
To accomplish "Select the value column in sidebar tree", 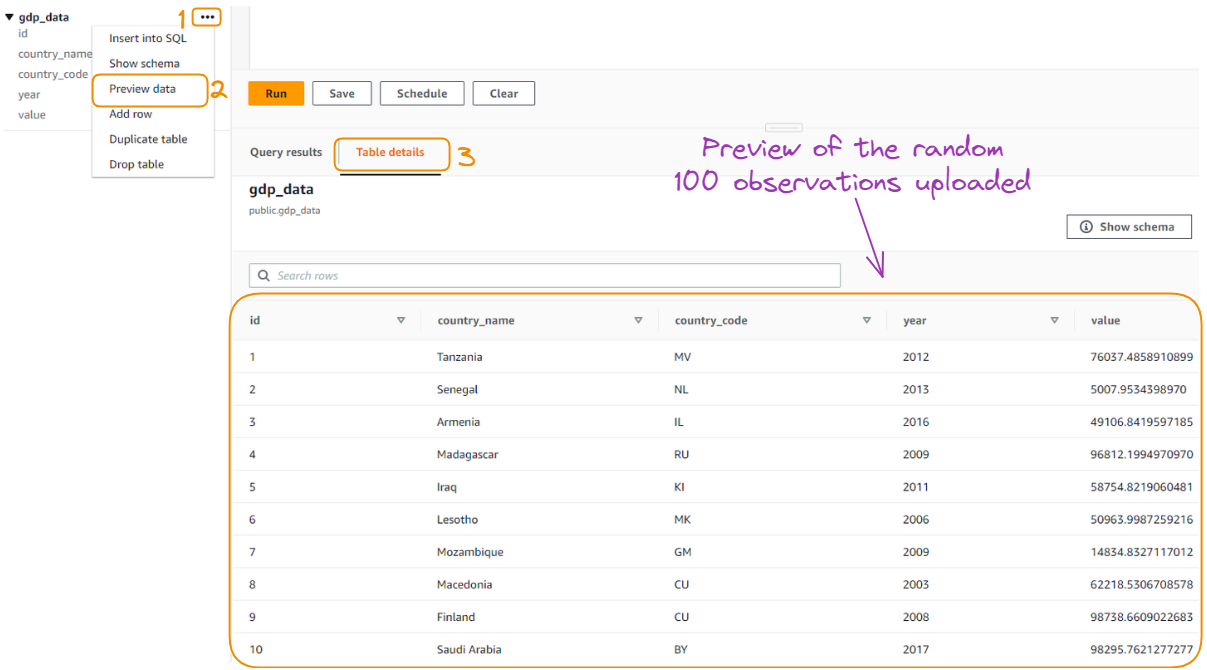I will coord(32,115).
